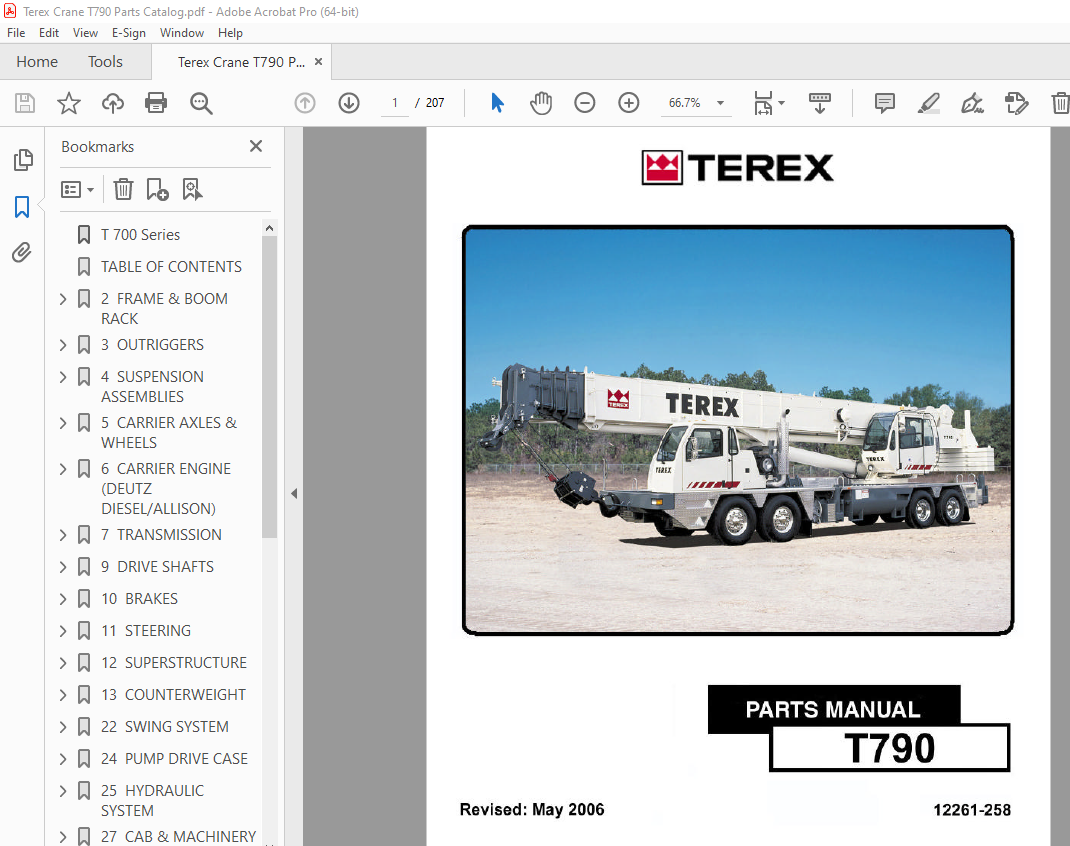This screenshot has height=846, width=1070.
Task: Zoom in with the plus icon
Action: (x=628, y=103)
